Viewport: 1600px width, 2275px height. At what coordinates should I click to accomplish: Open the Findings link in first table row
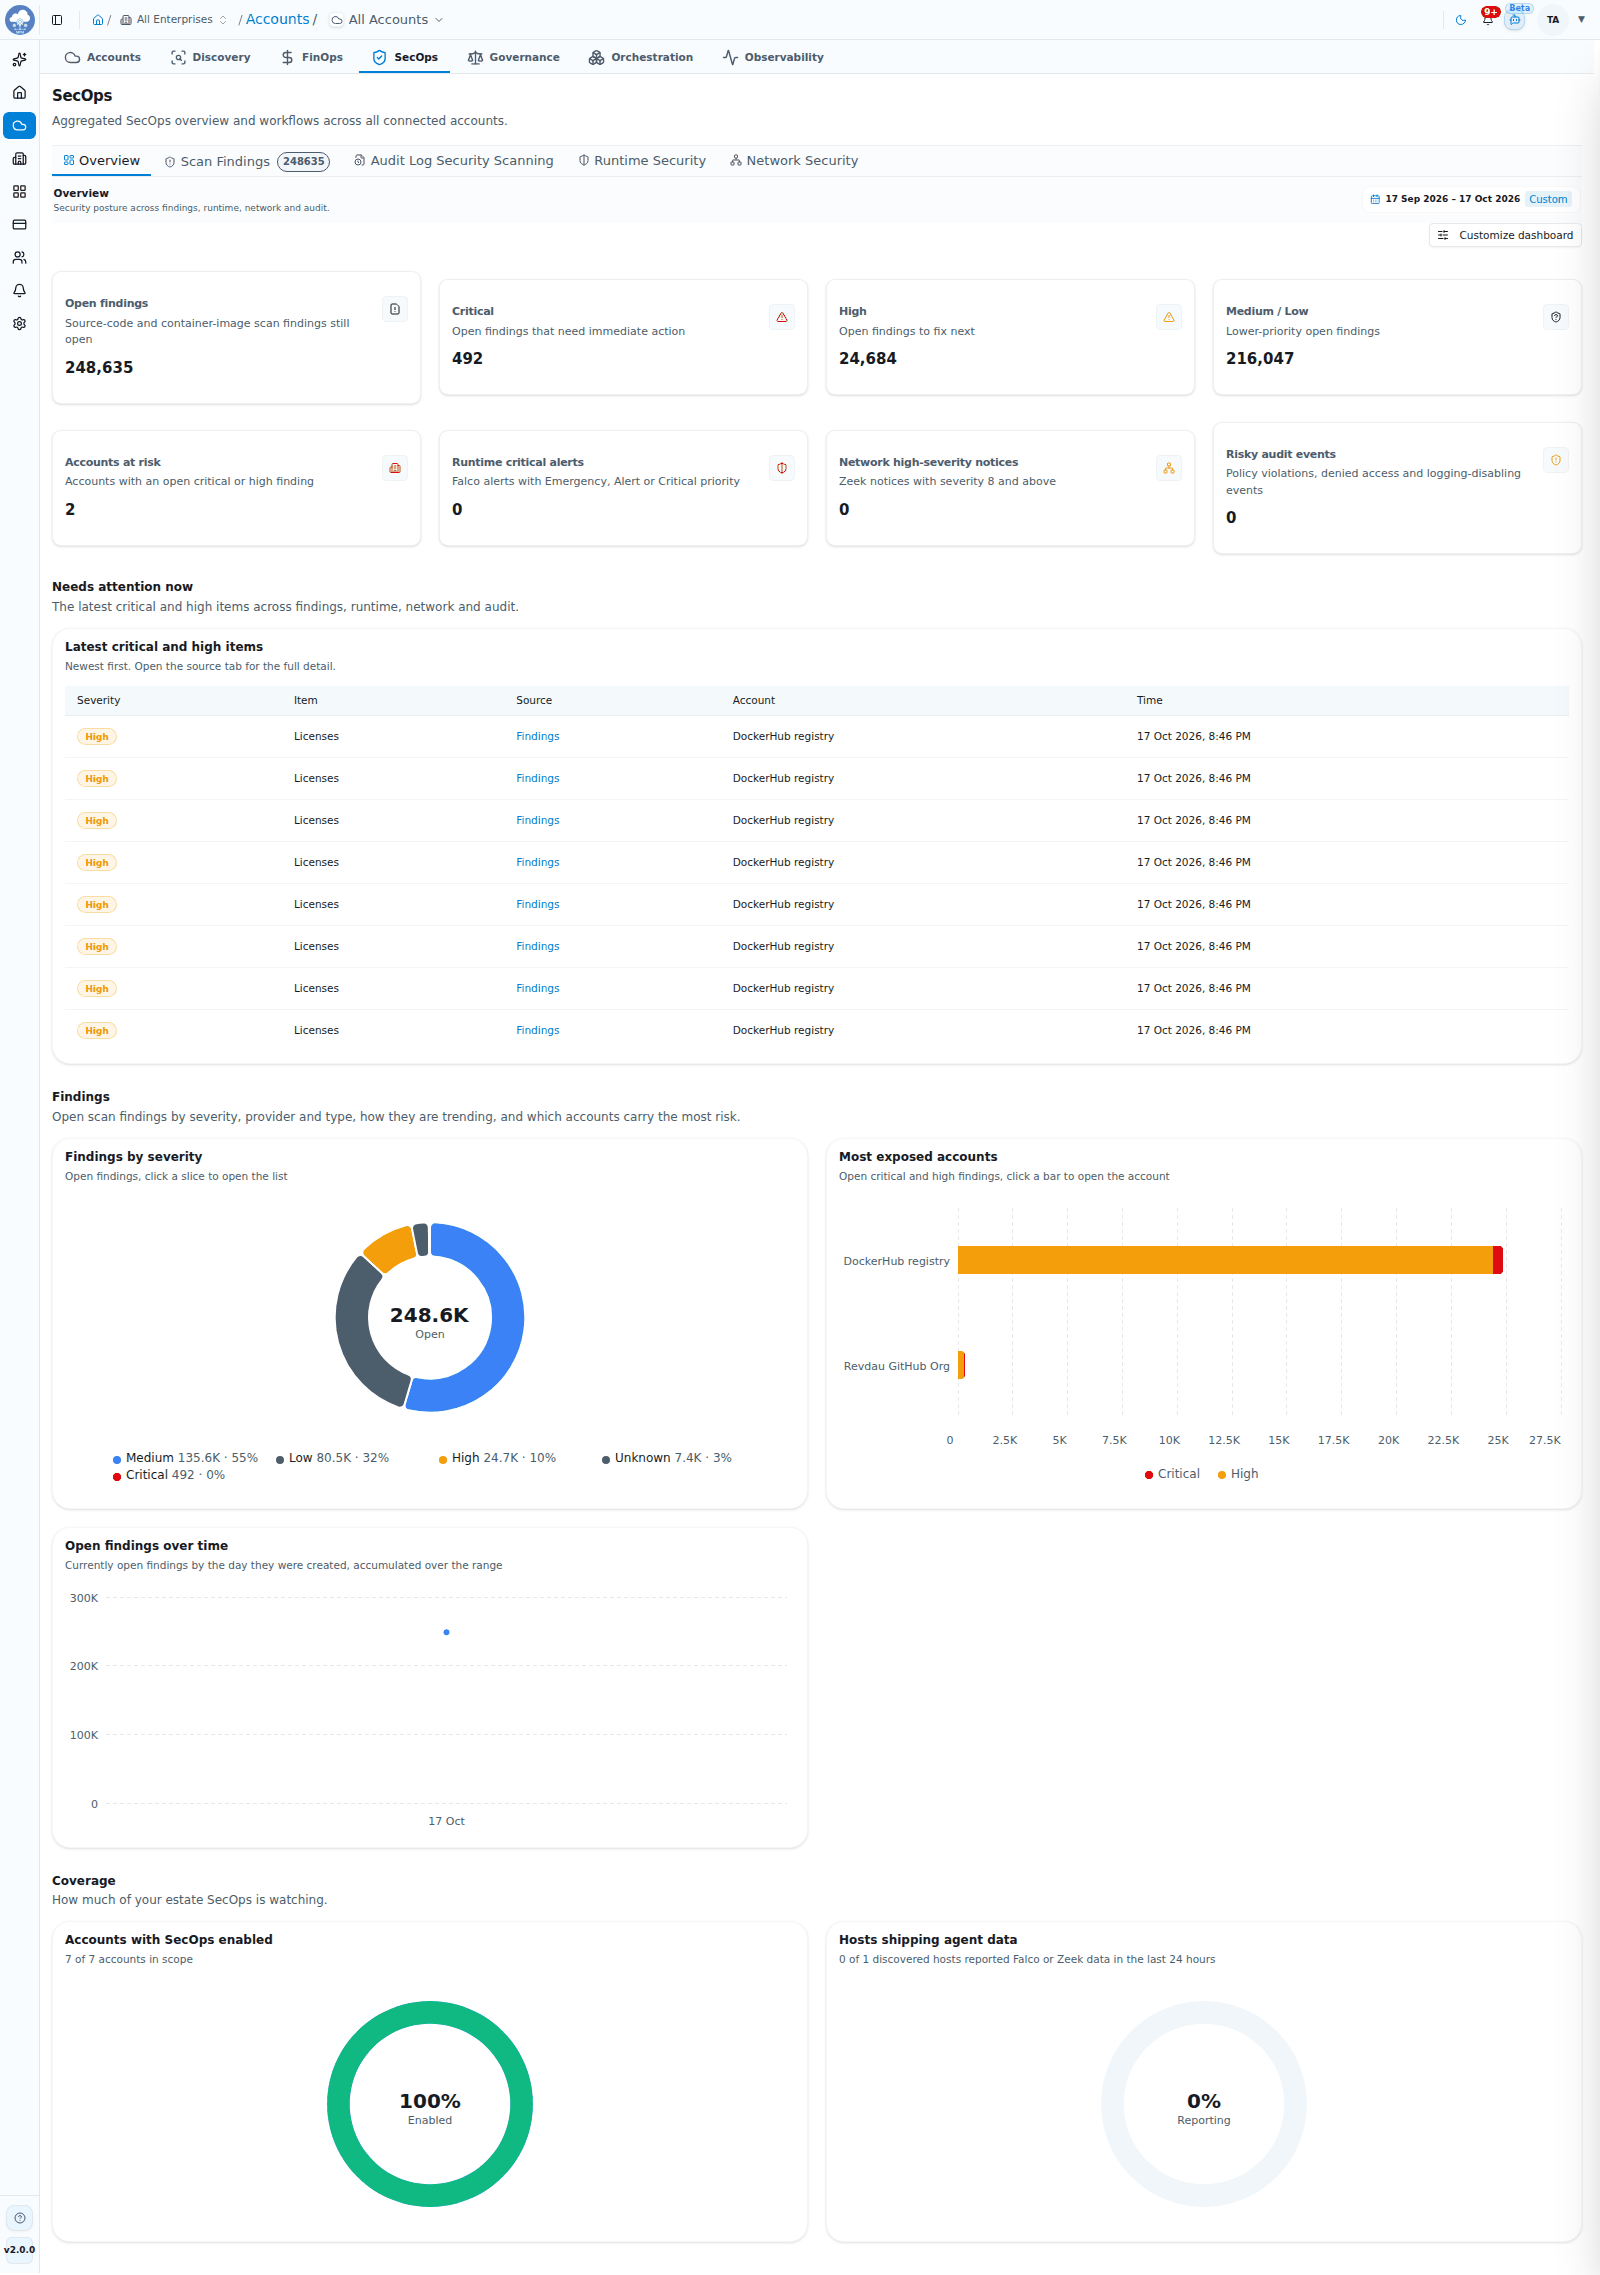tap(538, 737)
